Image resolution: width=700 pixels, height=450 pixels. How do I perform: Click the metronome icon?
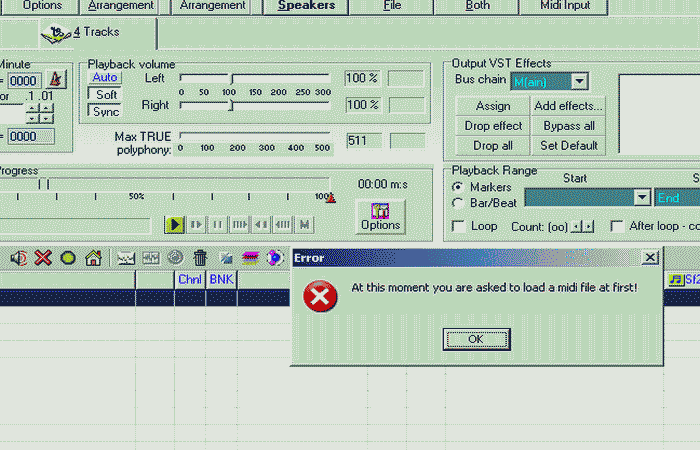(54, 80)
